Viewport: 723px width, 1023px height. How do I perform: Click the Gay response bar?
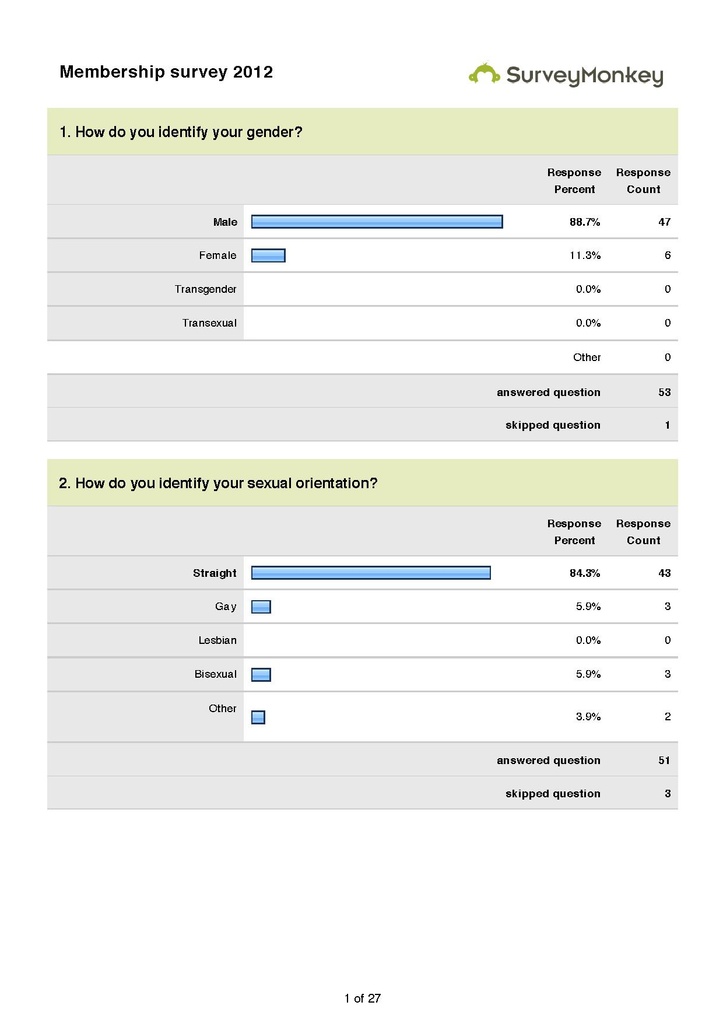tap(261, 607)
